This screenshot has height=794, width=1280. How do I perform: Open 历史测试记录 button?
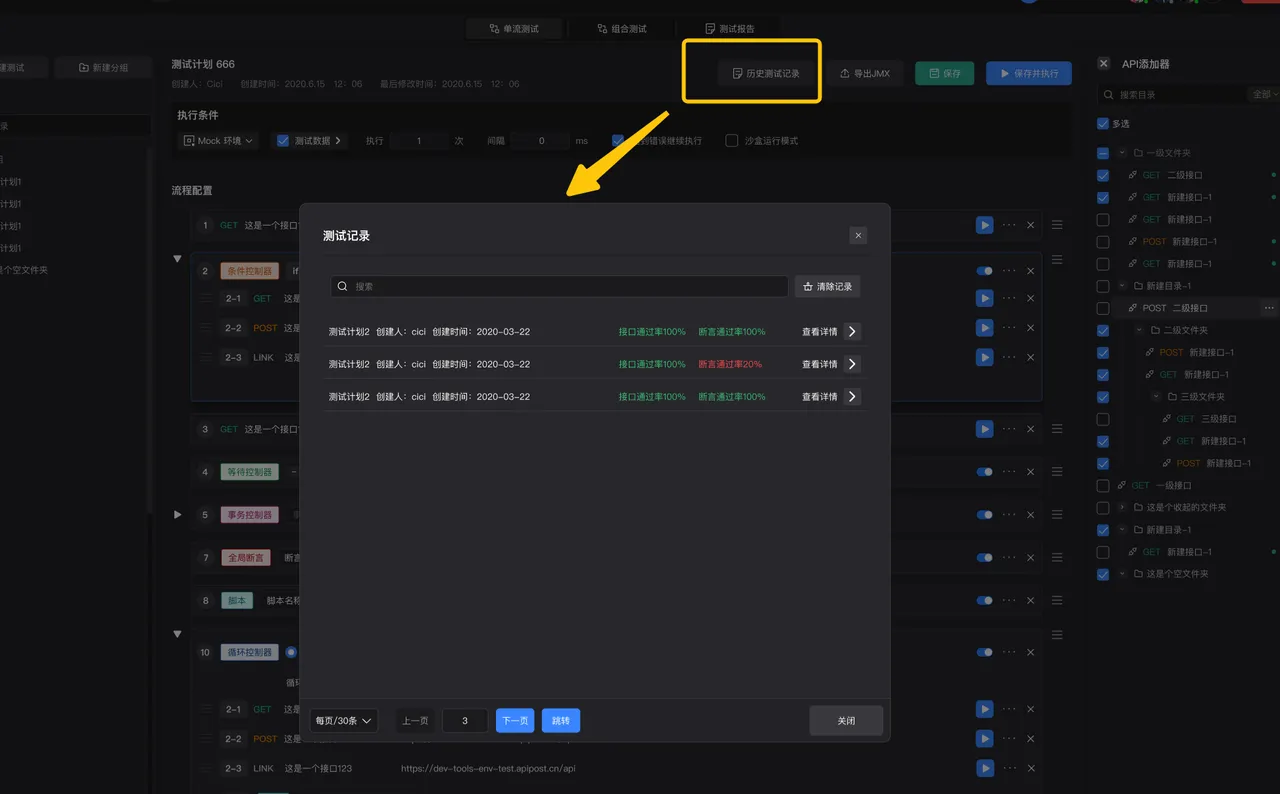pyautogui.click(x=766, y=73)
